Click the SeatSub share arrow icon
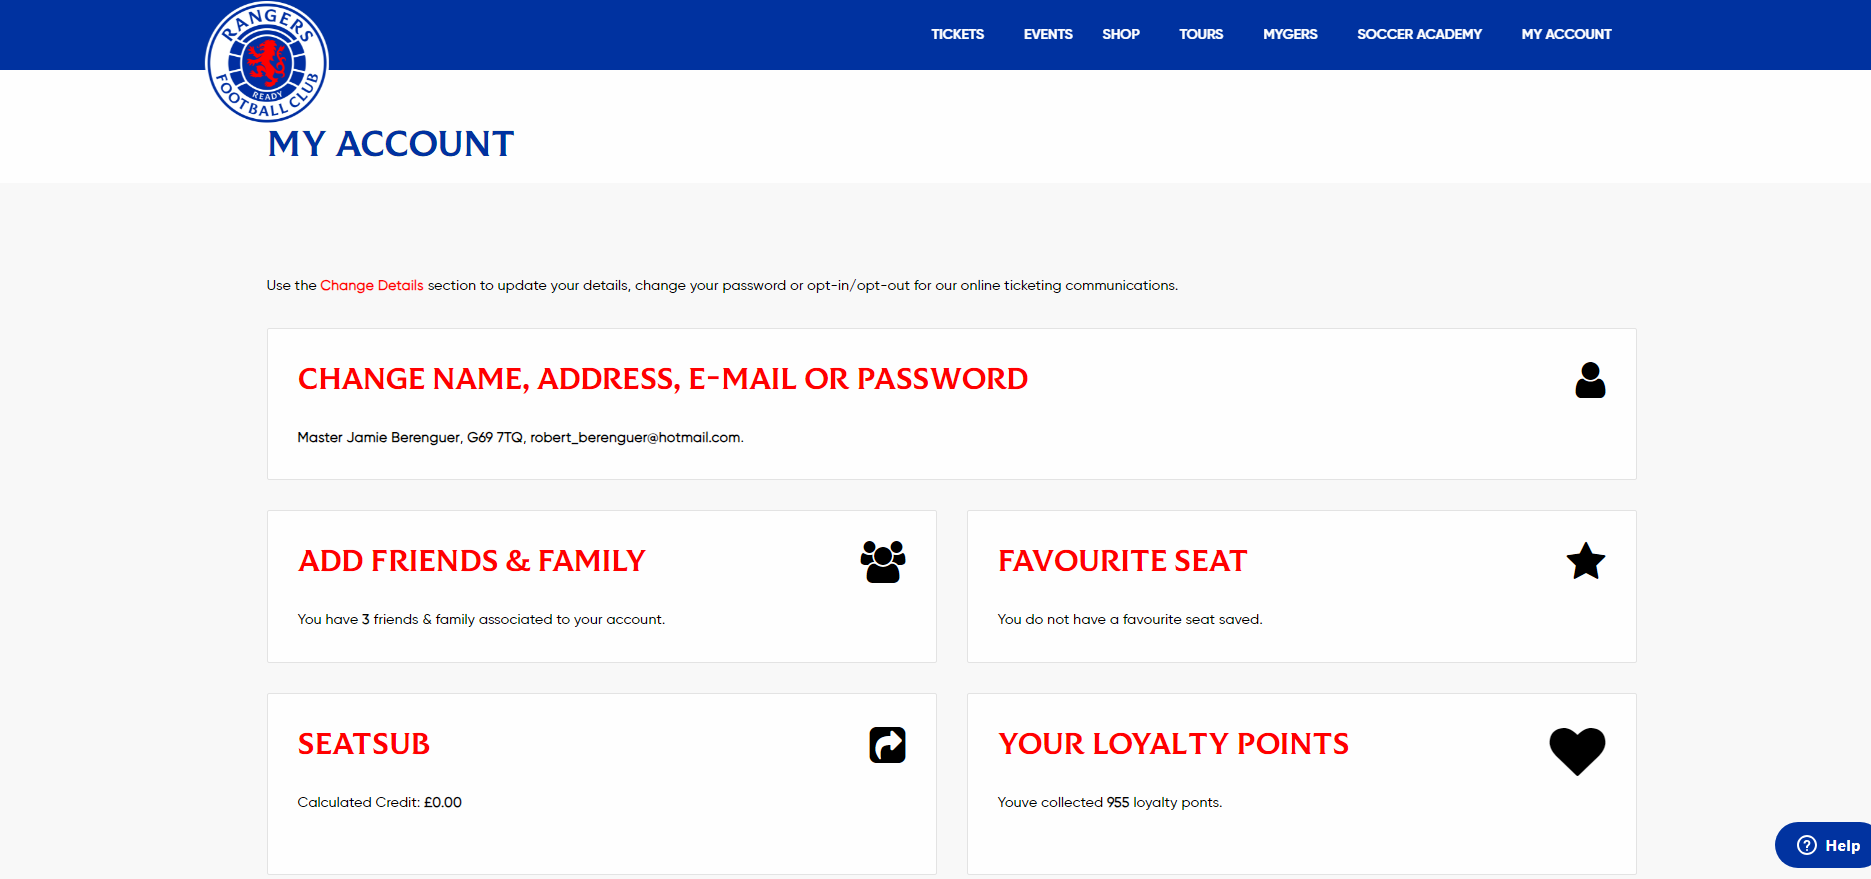The width and height of the screenshot is (1871, 879). (x=887, y=745)
